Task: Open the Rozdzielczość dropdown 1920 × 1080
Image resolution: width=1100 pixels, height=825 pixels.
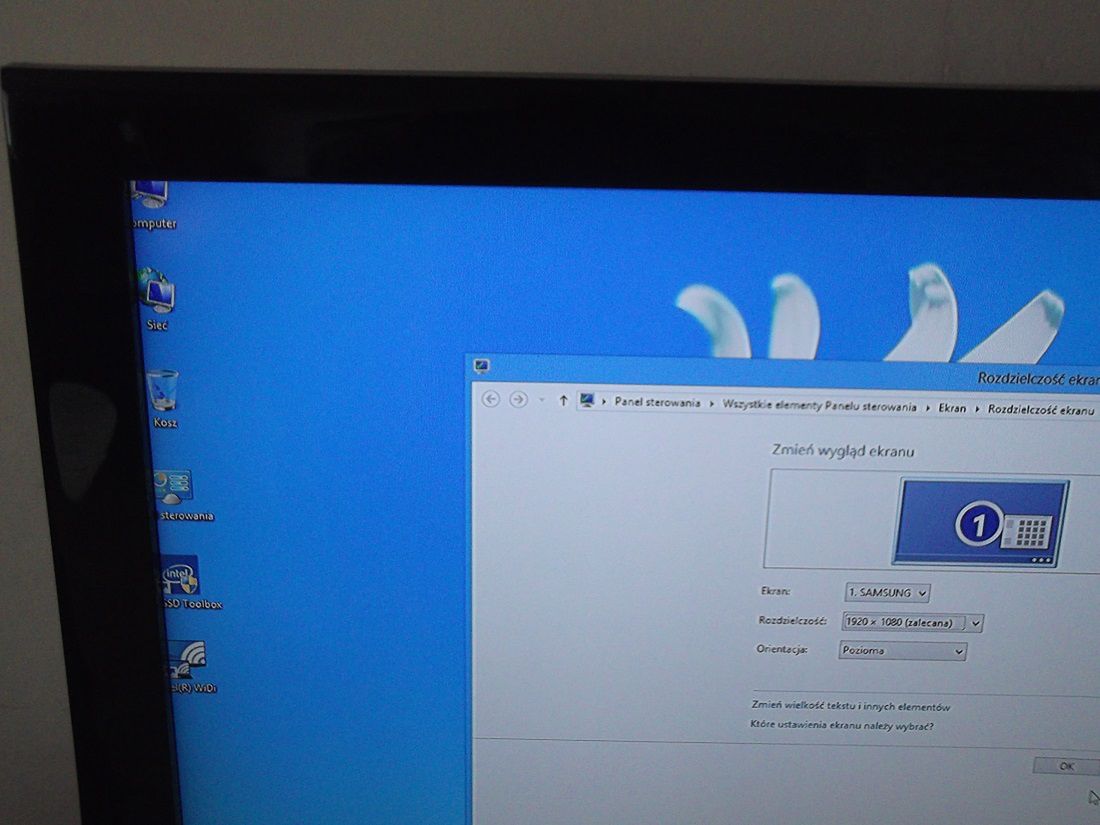Action: pos(912,622)
